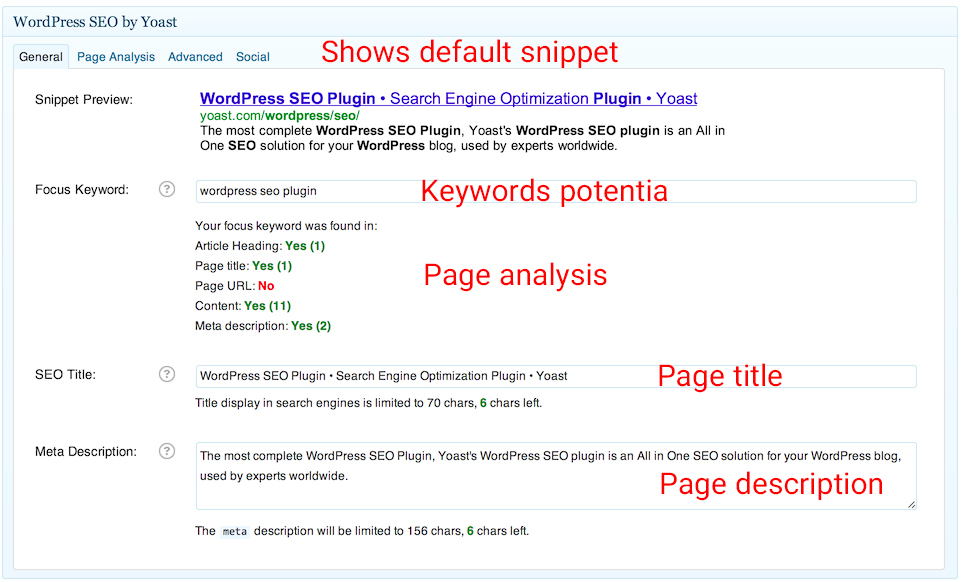Click the Meta Description help icon

[x=167, y=451]
